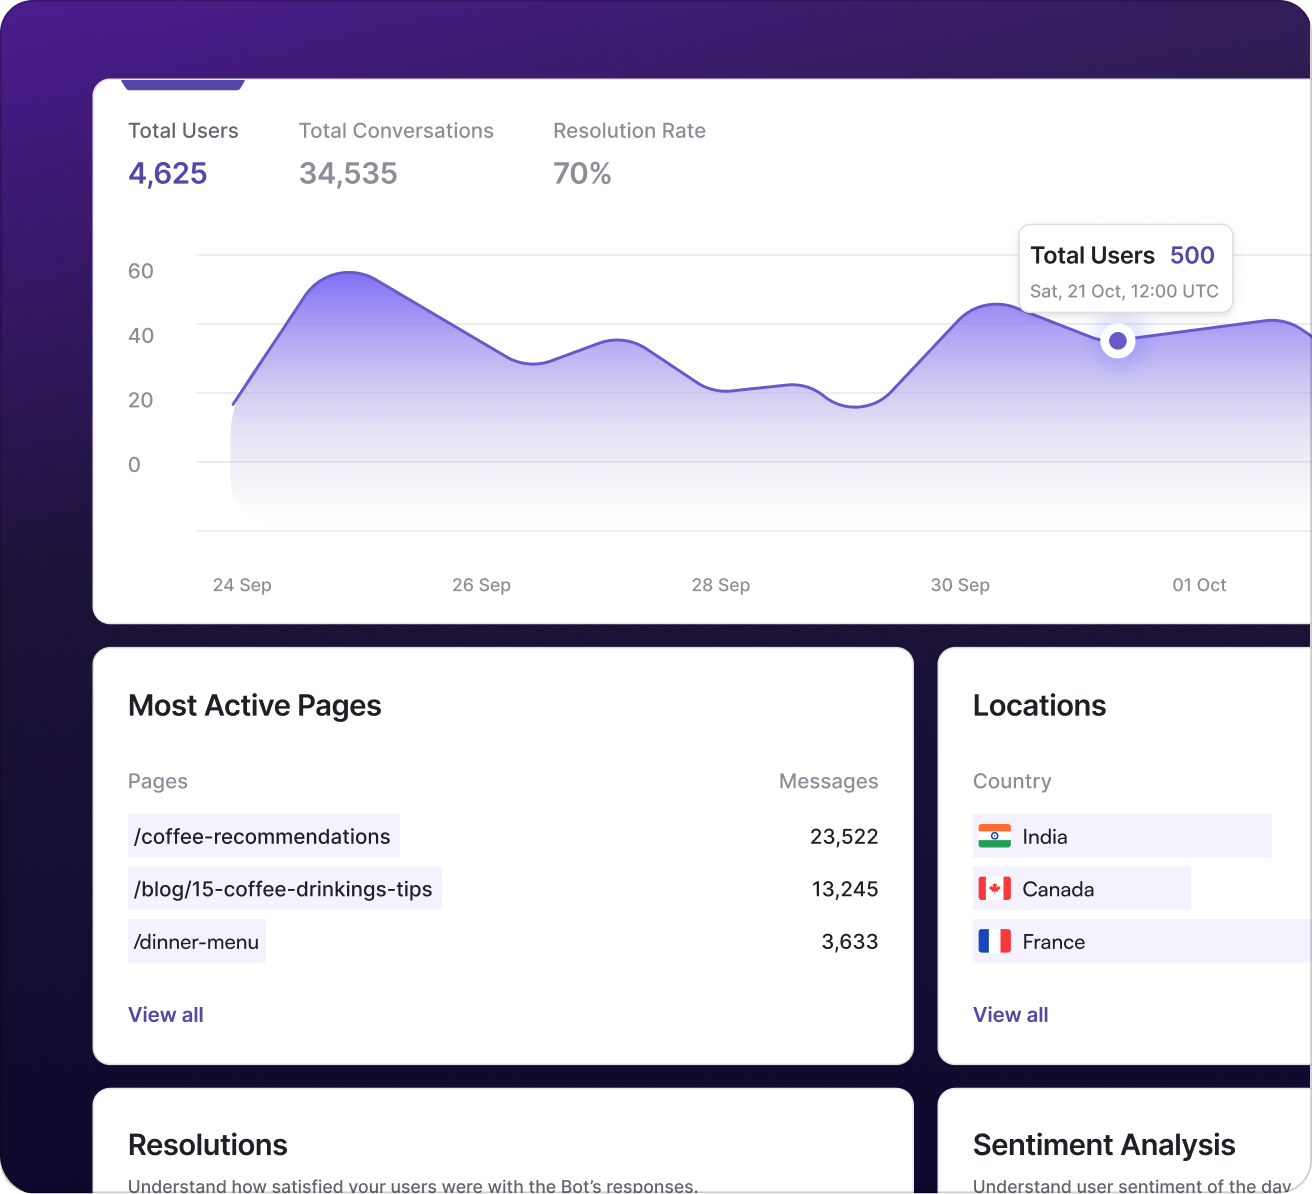
Task: Open View all under Locations
Action: click(1010, 1014)
